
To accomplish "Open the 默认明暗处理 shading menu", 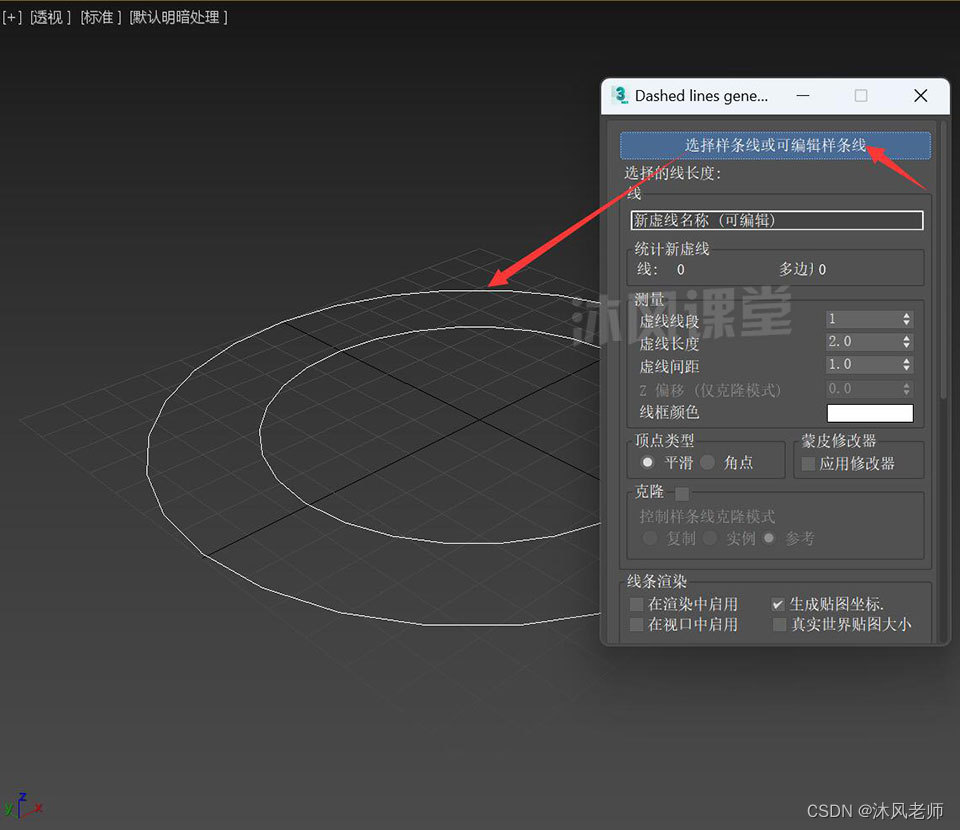I will coord(178,17).
